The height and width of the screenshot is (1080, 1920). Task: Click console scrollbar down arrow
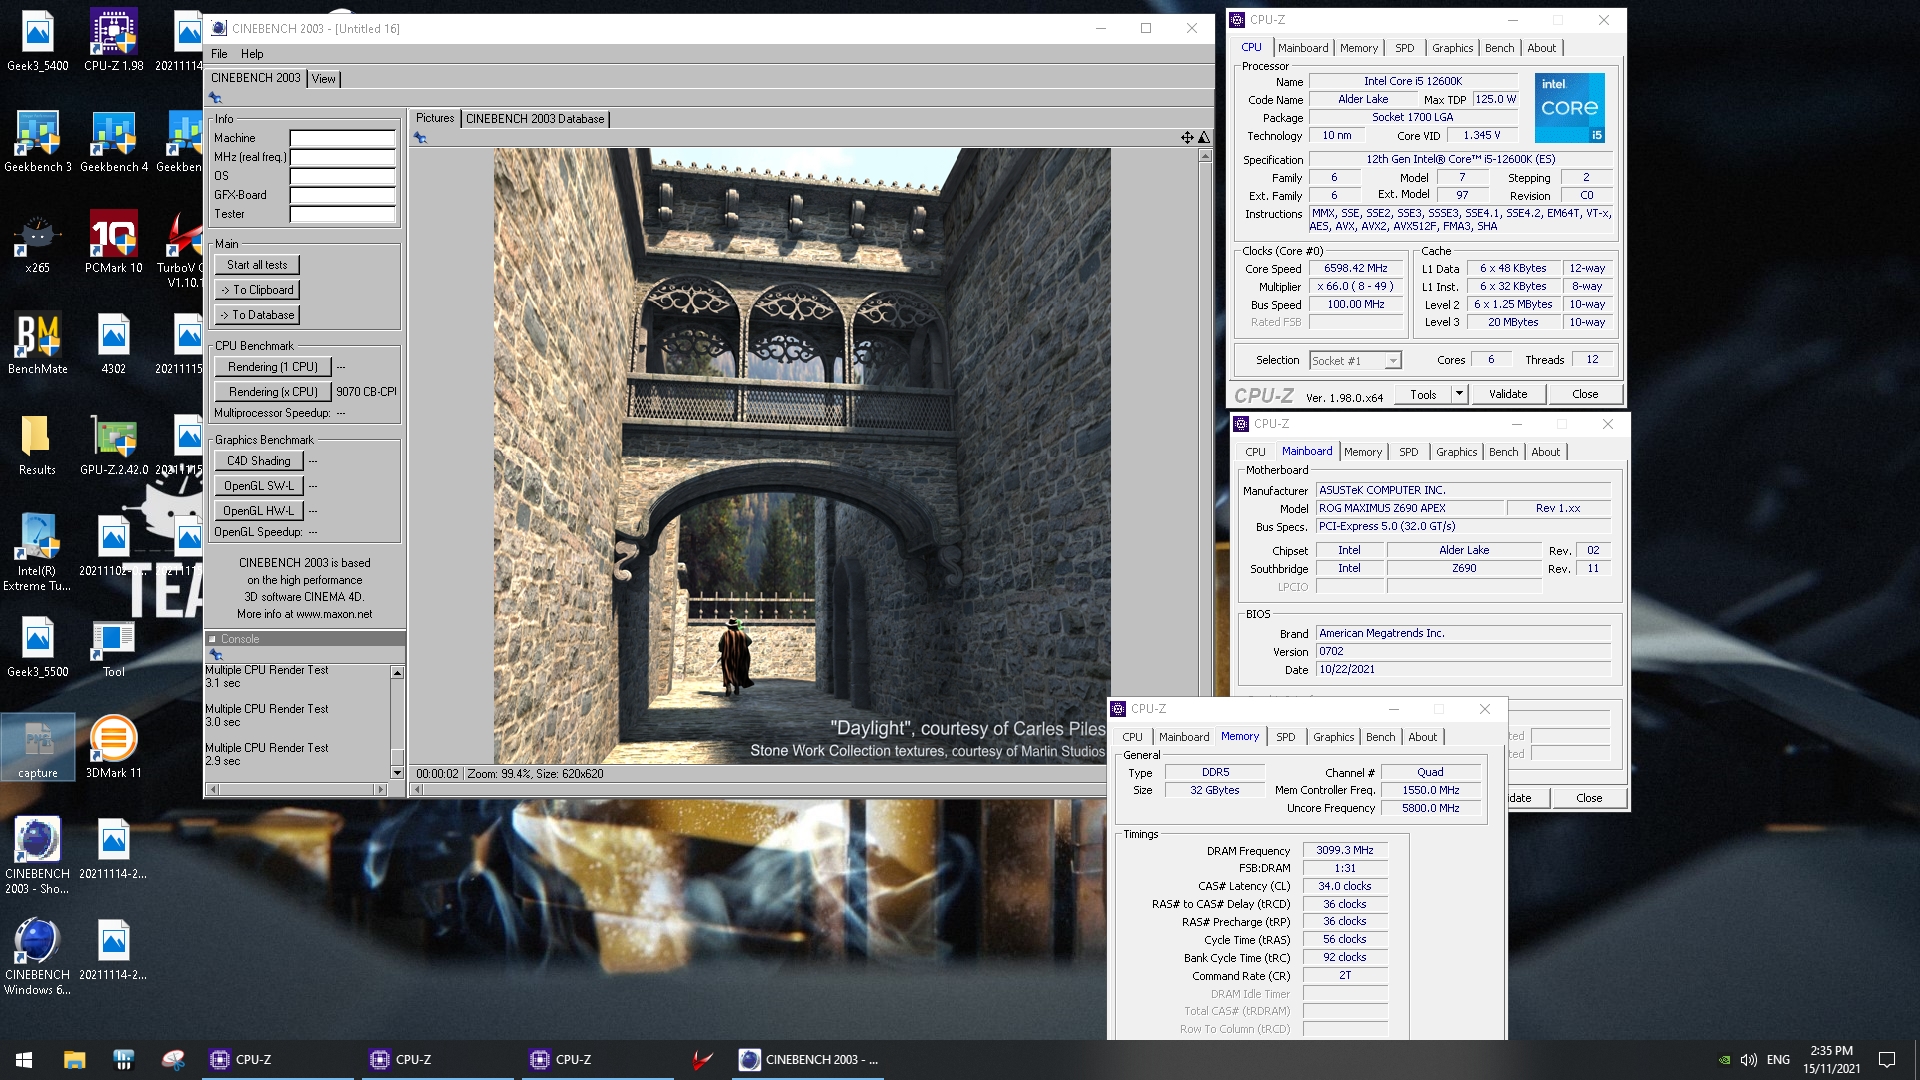pyautogui.click(x=397, y=773)
